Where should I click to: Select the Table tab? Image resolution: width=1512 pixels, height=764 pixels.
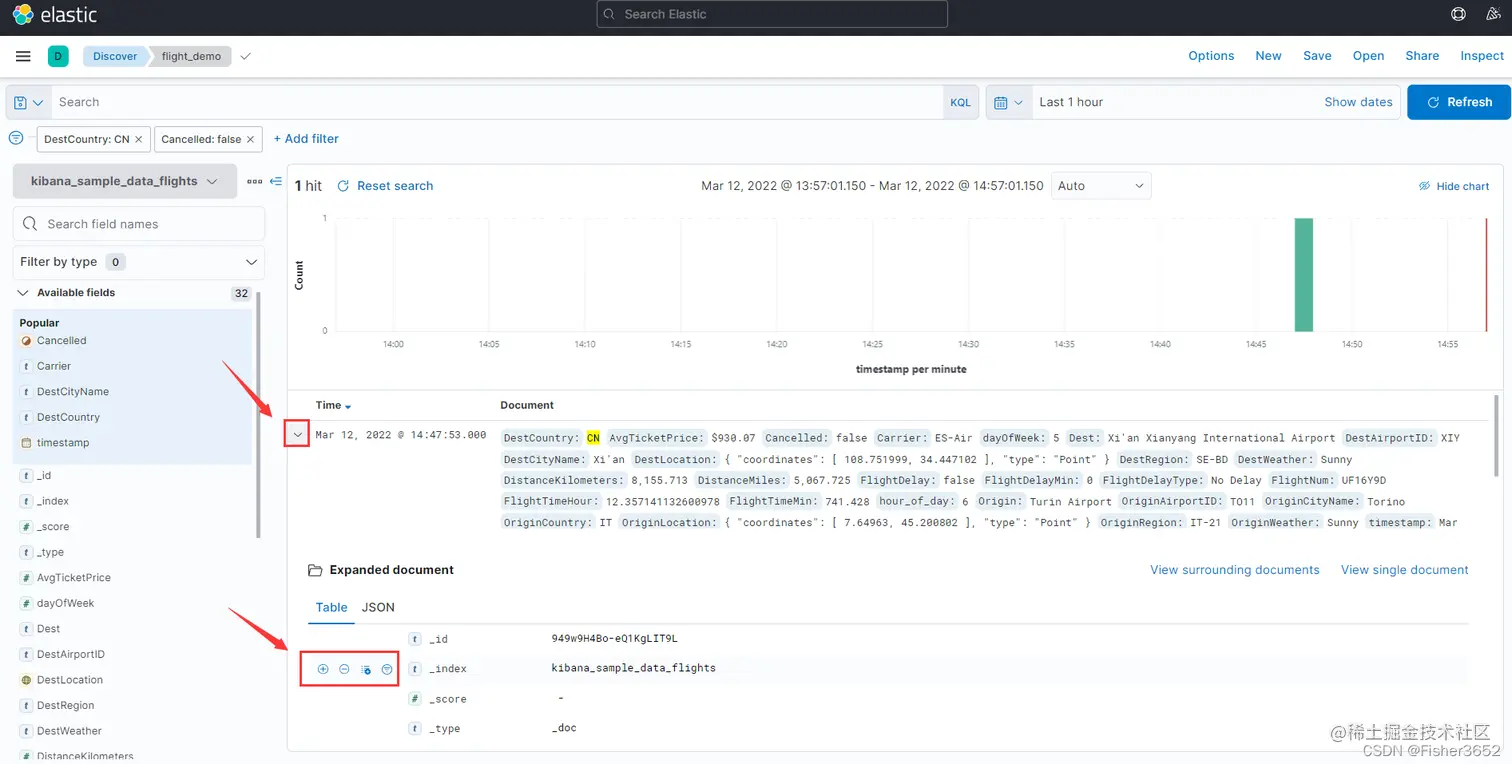[x=332, y=607]
